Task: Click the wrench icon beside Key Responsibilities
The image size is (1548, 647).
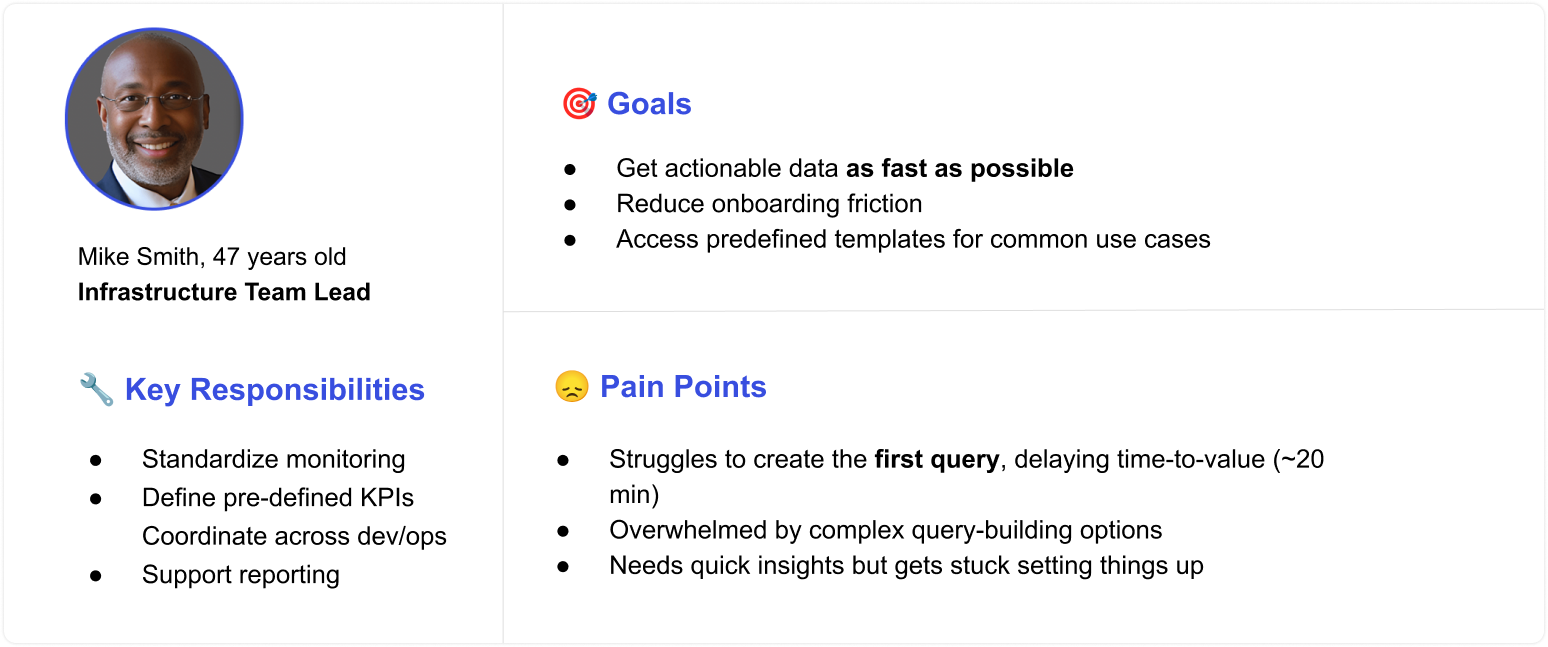Action: [96, 389]
